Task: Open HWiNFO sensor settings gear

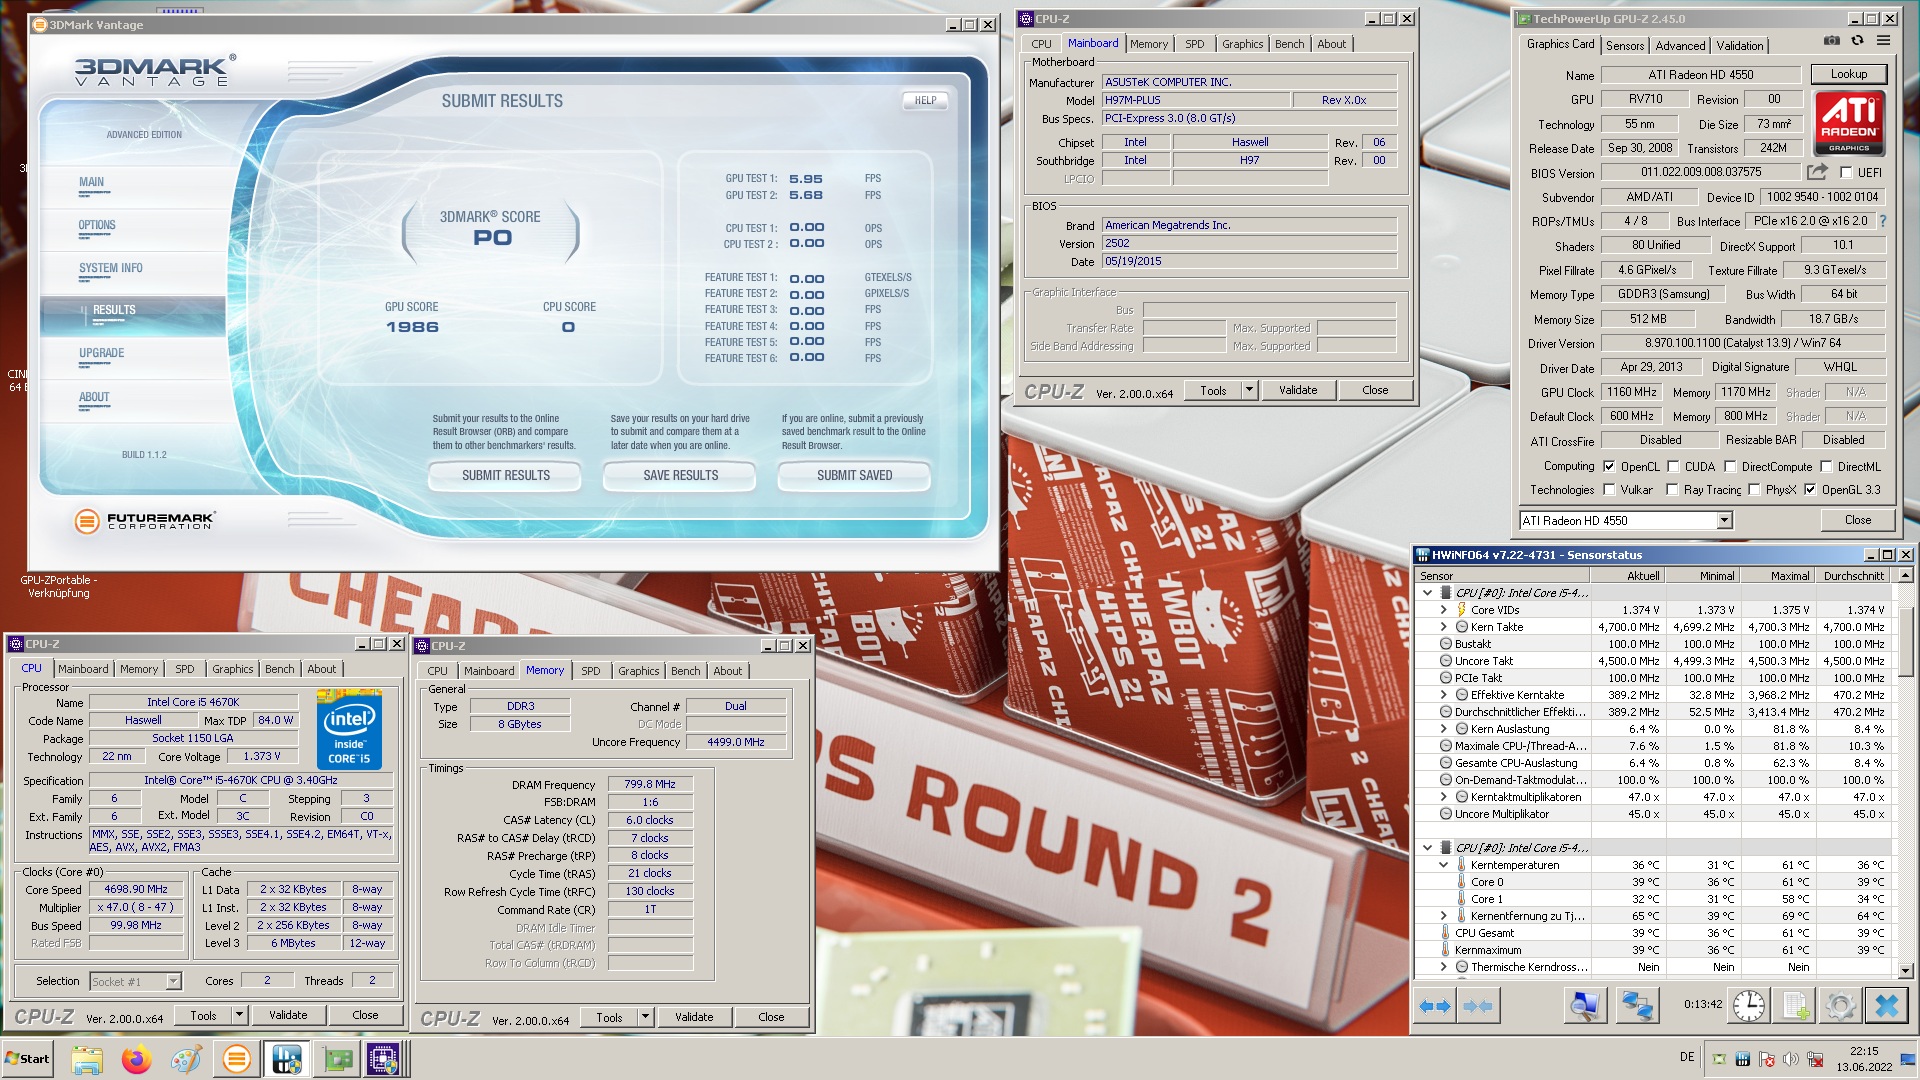Action: pos(1839,1006)
